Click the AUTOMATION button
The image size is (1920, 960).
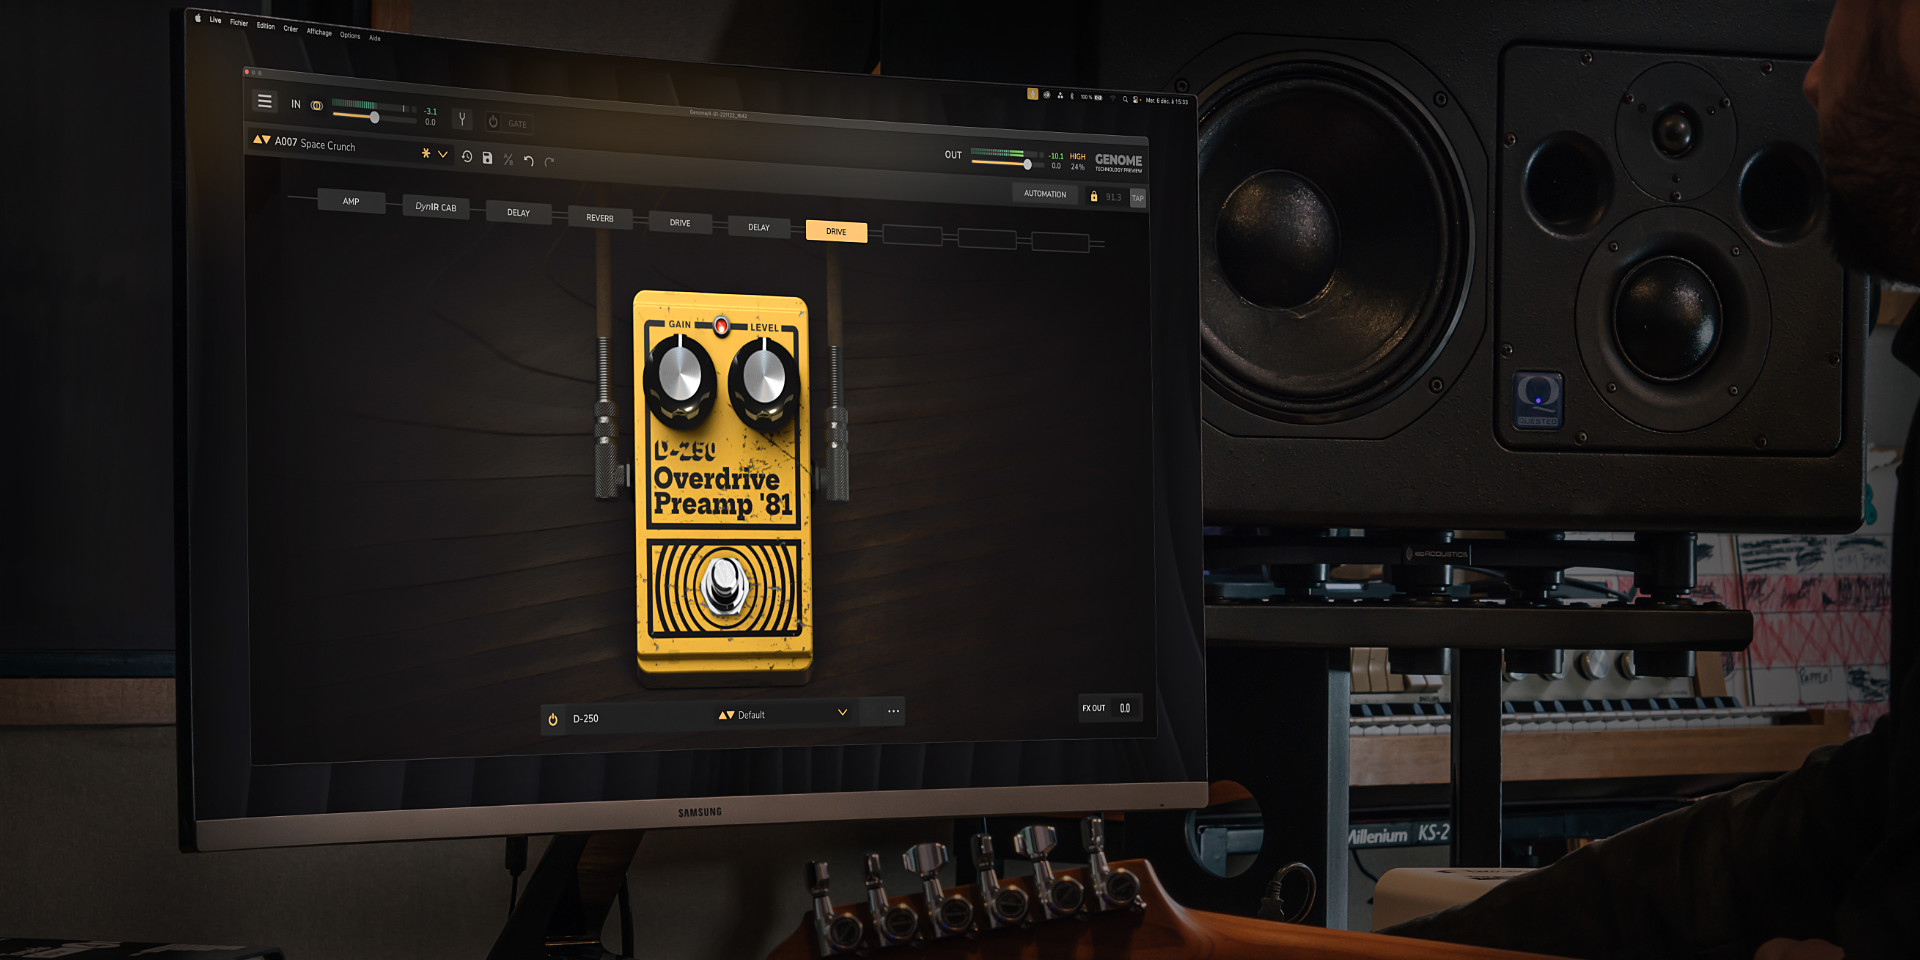click(x=1044, y=194)
